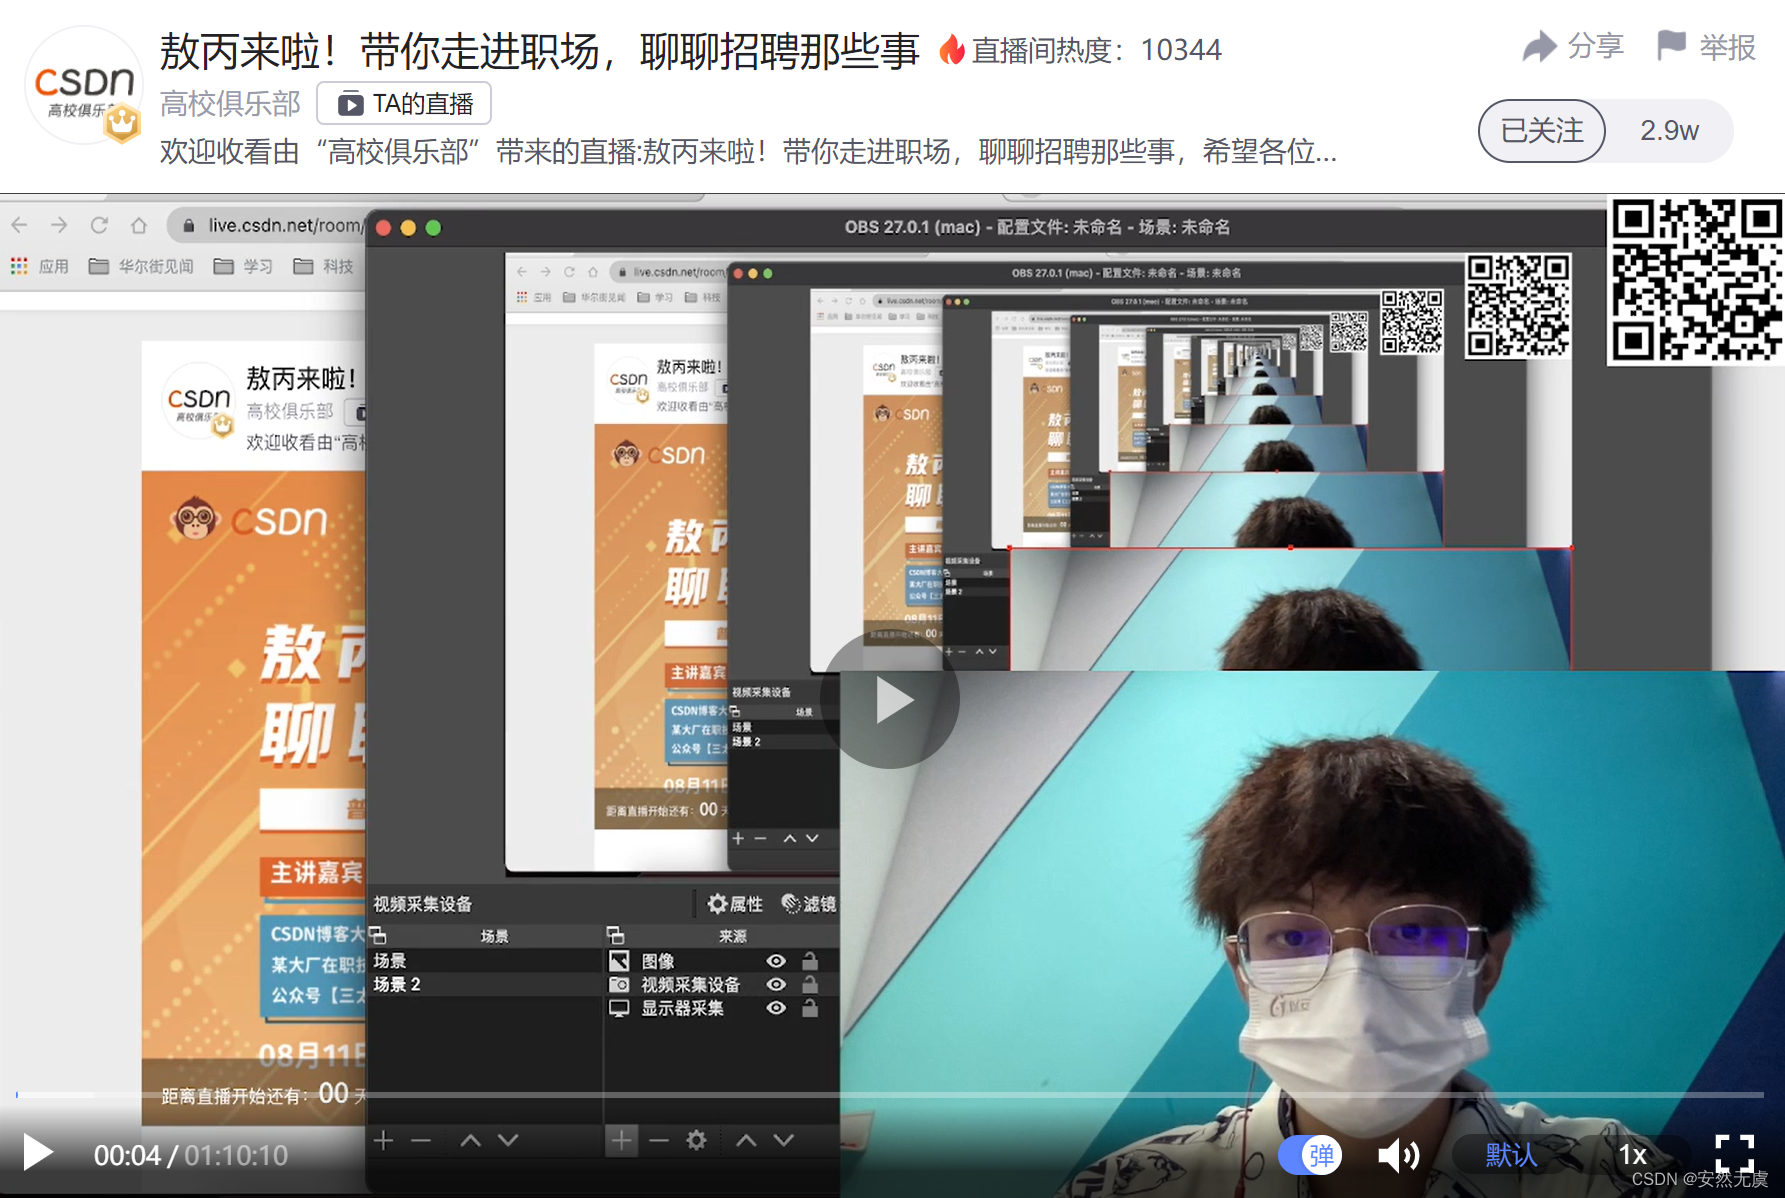1785x1198 pixels.
Task: Seek using the video progress bar
Action: click(x=890, y=1095)
